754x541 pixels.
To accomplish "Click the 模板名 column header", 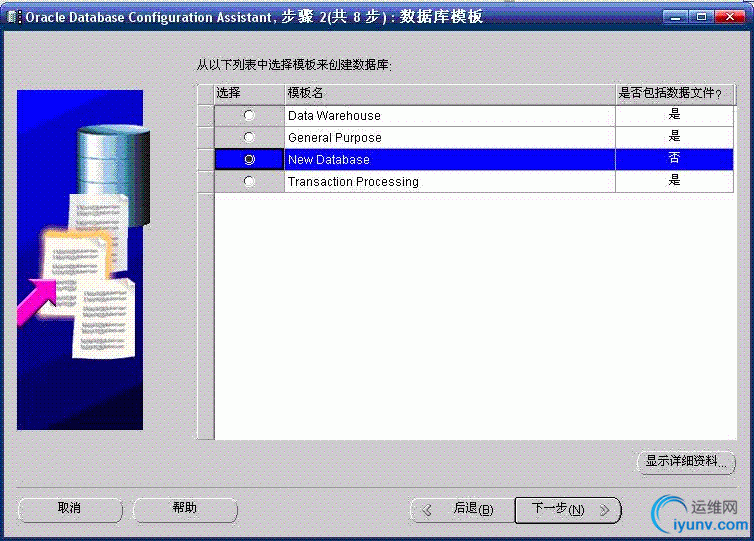I will pyautogui.click(x=450, y=94).
